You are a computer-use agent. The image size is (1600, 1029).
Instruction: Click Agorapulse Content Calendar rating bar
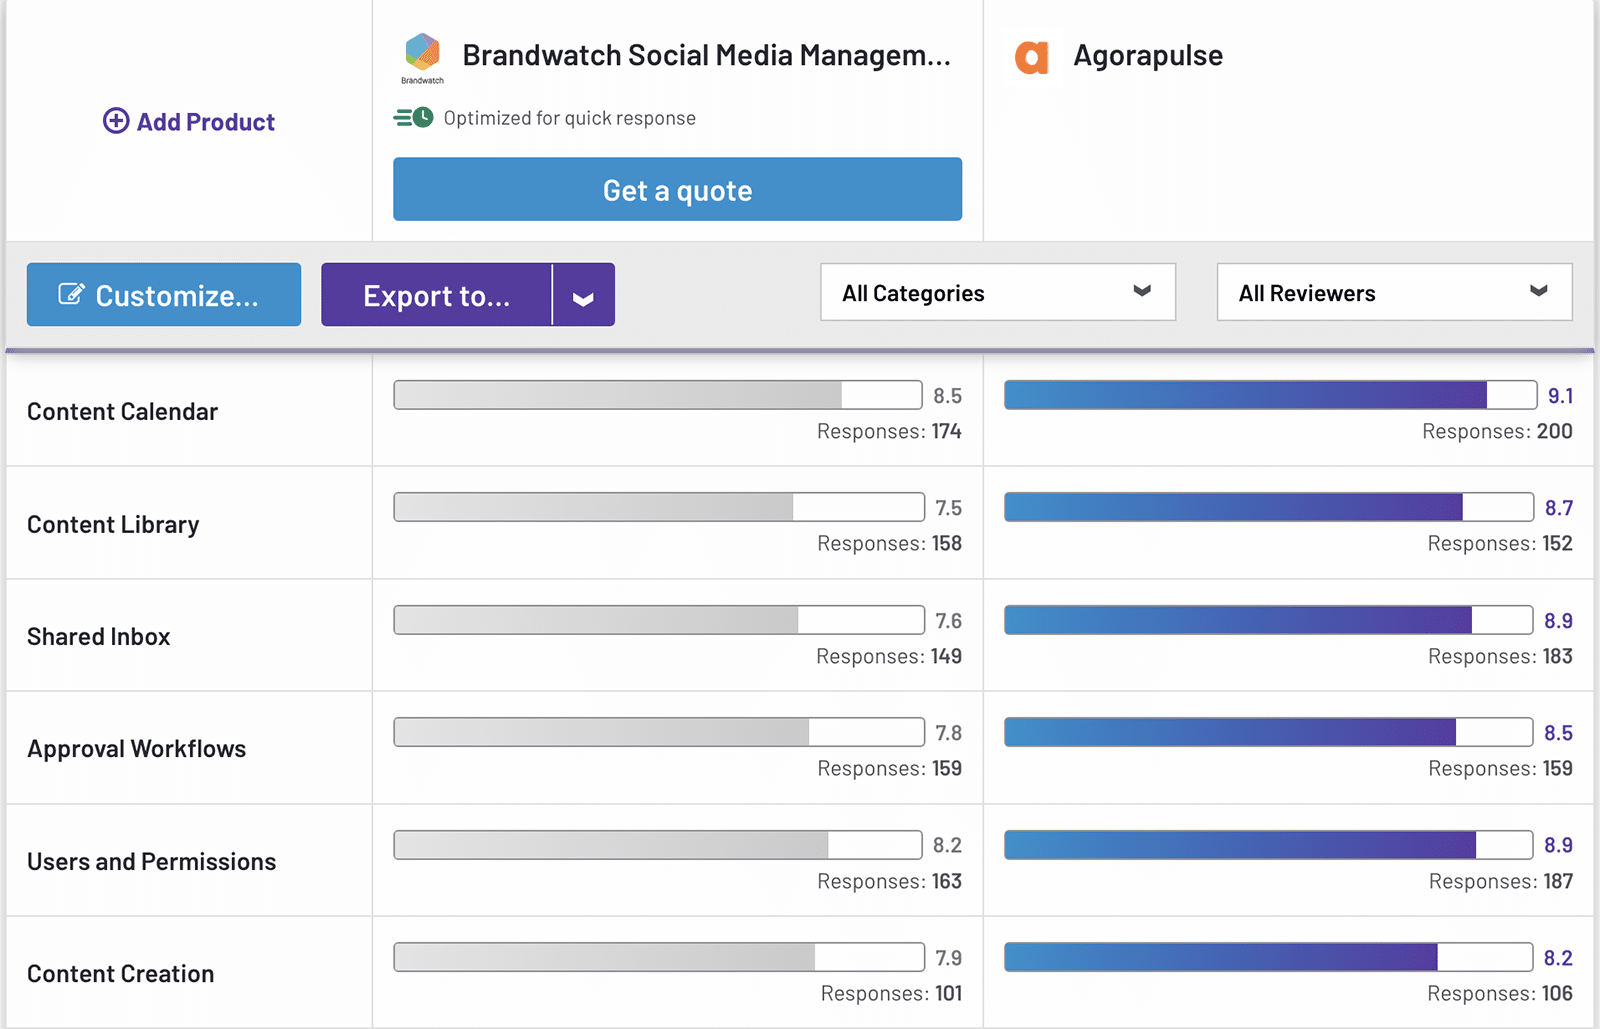click(x=1269, y=395)
